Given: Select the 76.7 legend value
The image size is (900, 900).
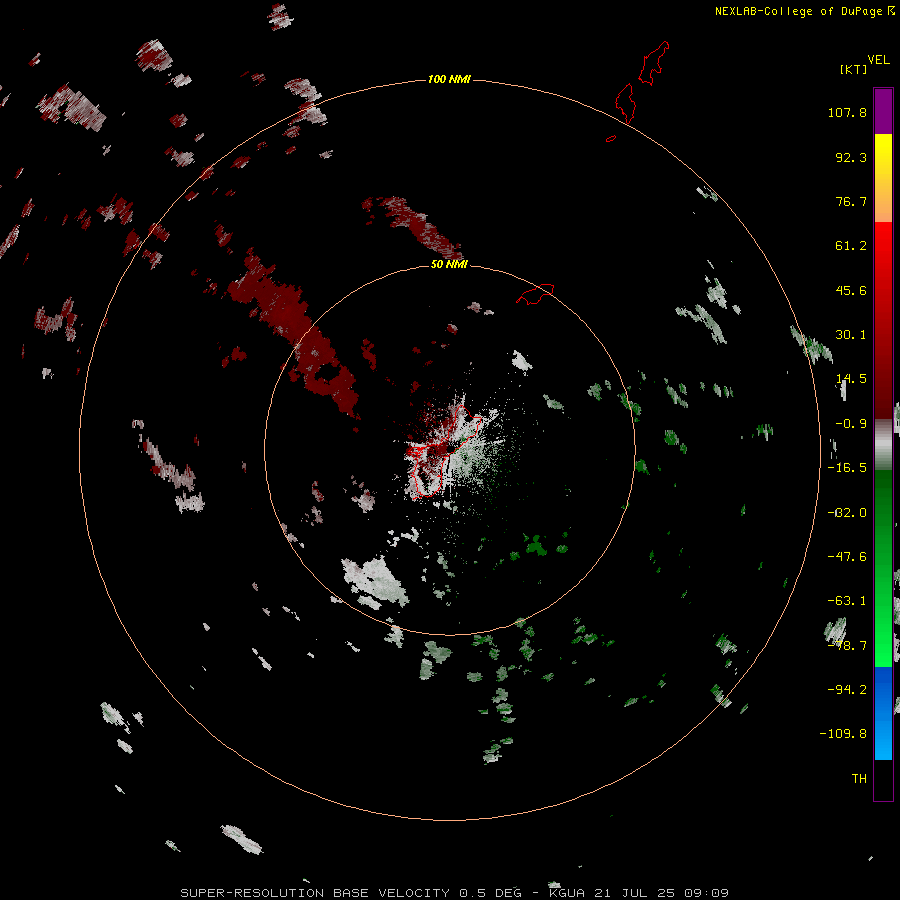Looking at the screenshot, I should point(851,201).
